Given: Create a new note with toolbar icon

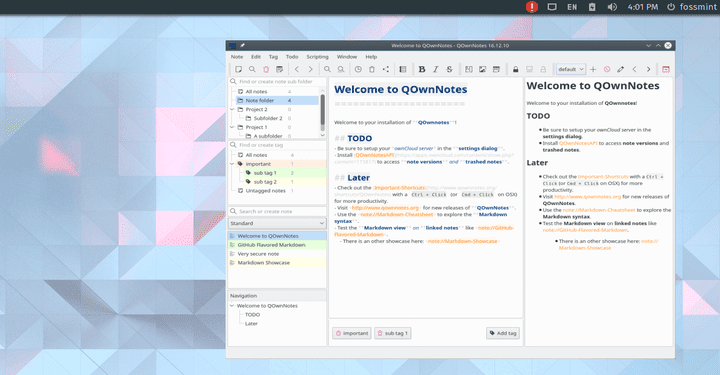Looking at the screenshot, I should point(238,69).
